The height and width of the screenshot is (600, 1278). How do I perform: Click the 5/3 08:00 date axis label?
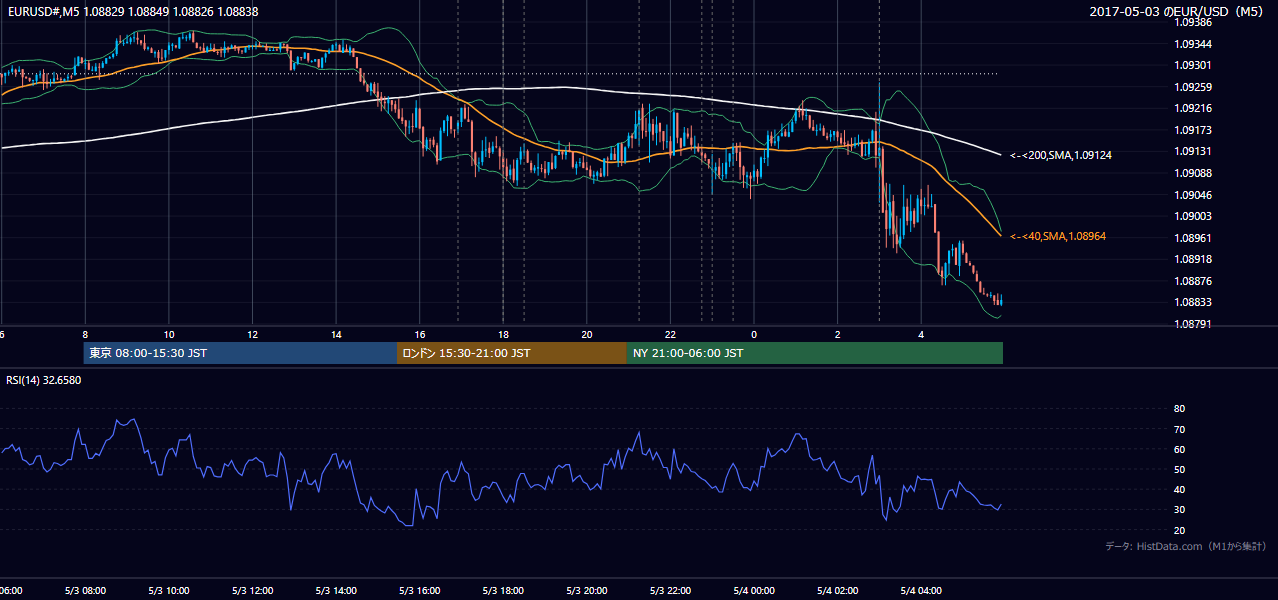(85, 591)
